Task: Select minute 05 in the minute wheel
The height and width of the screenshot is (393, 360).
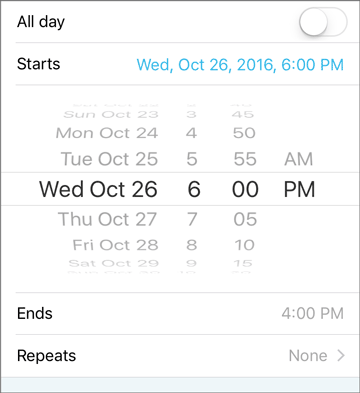Action: point(245,219)
